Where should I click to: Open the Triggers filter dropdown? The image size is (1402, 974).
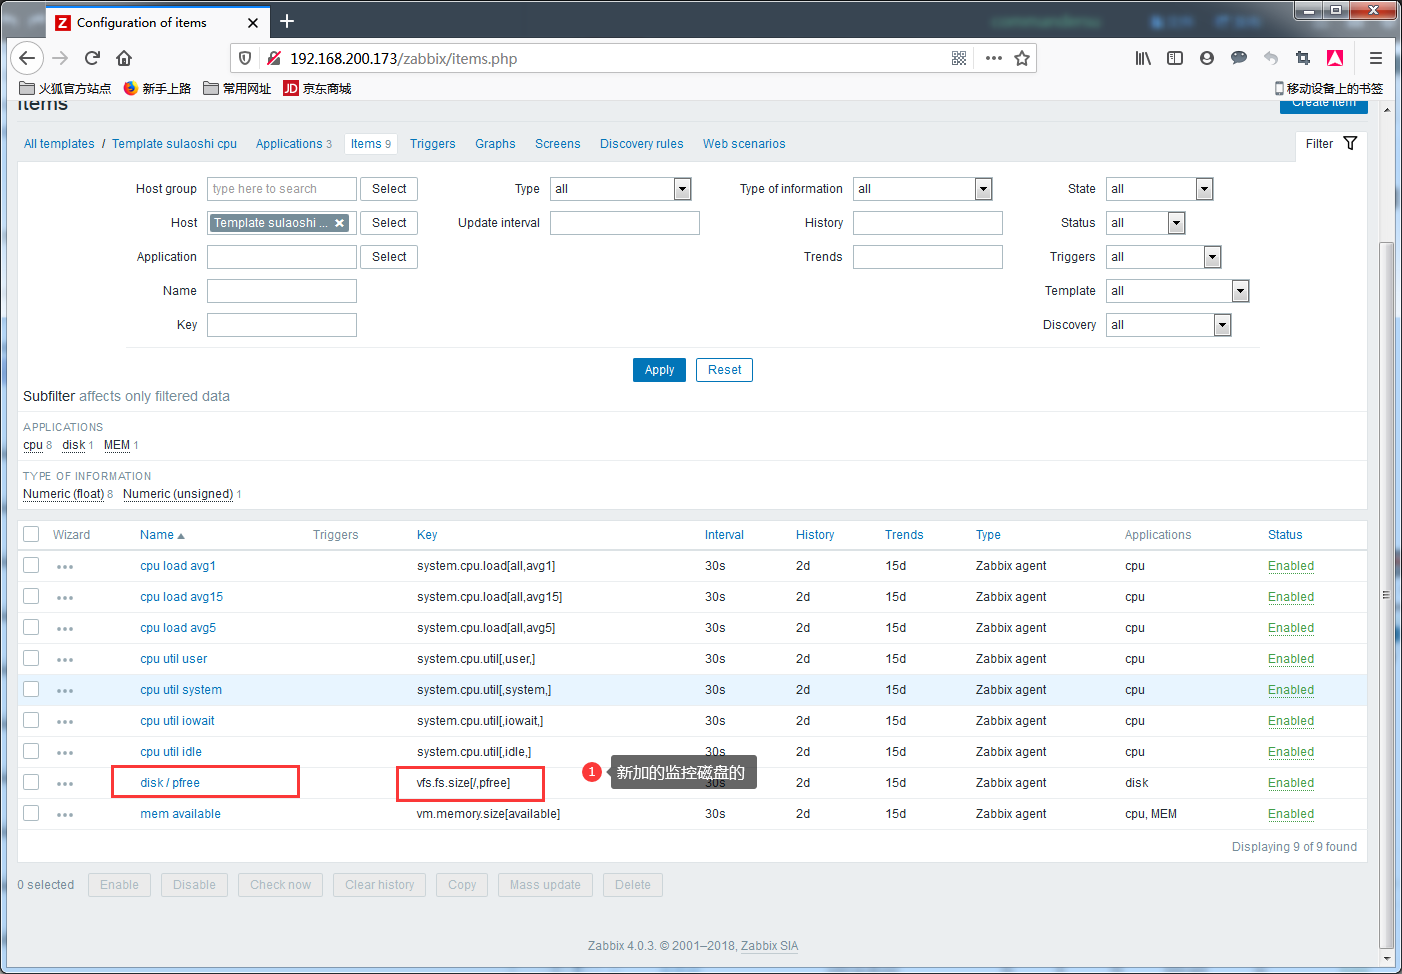1164,257
